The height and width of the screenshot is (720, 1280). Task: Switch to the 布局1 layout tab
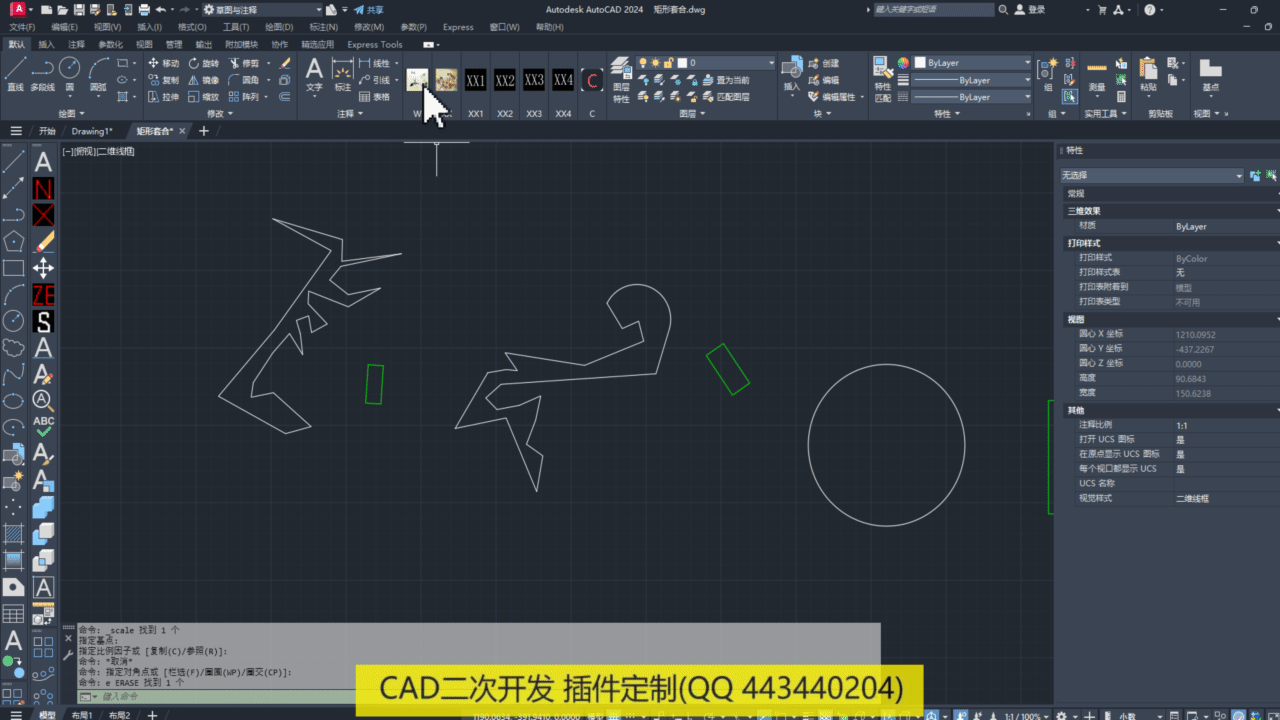click(x=81, y=715)
